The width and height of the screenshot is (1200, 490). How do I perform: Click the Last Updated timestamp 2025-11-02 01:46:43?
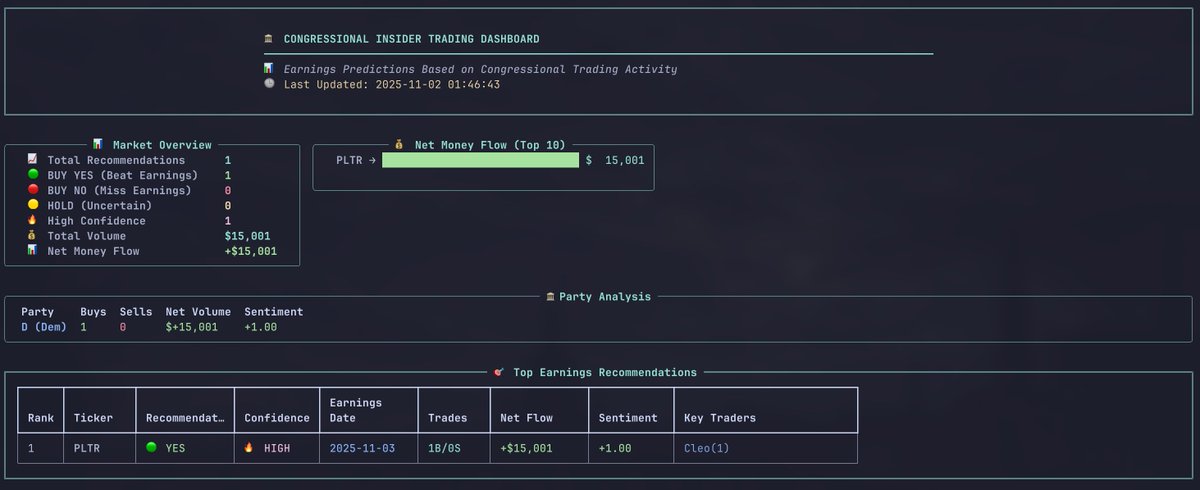[437, 85]
